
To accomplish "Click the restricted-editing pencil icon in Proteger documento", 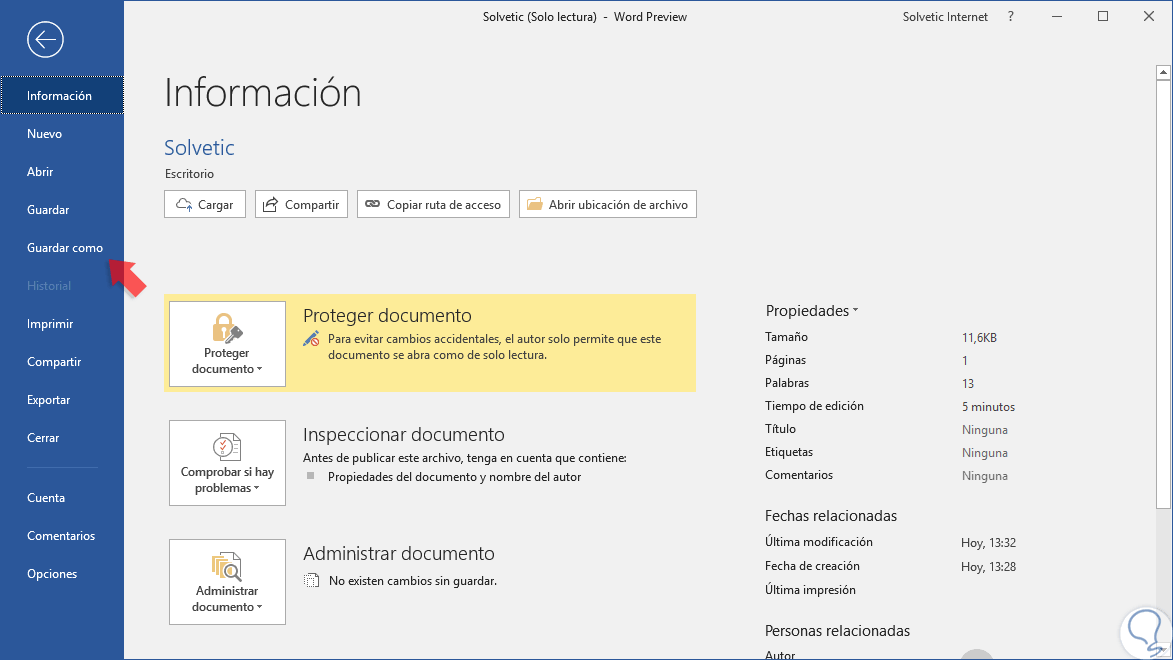I will click(311, 339).
